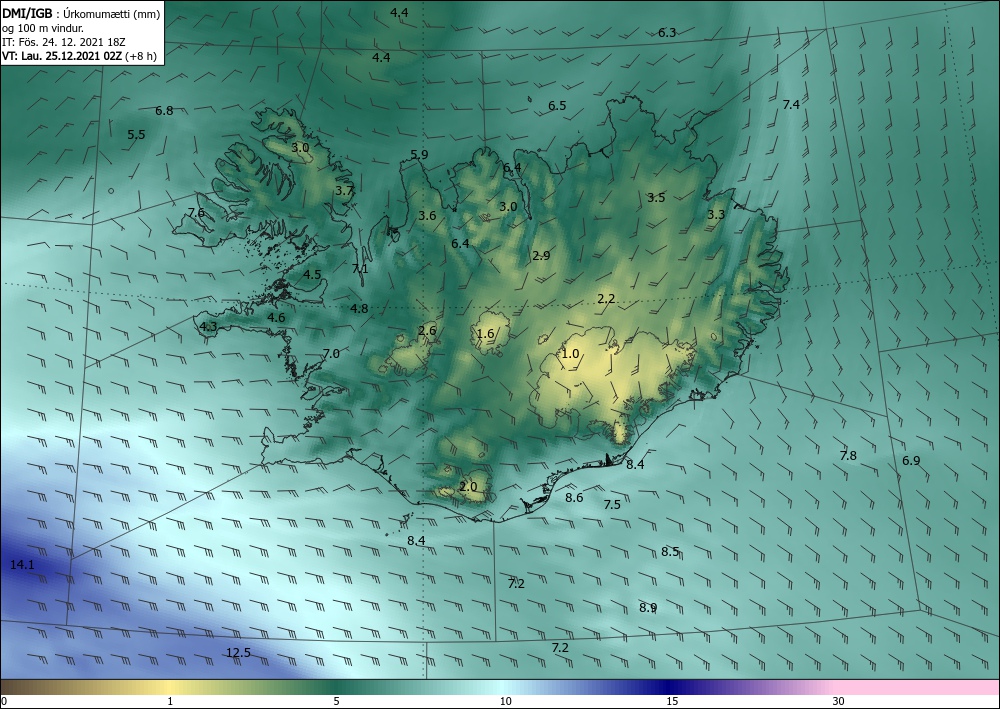The image size is (1000, 709).
Task: Click the 3.7 value in the Westfjords
Action: point(344,191)
